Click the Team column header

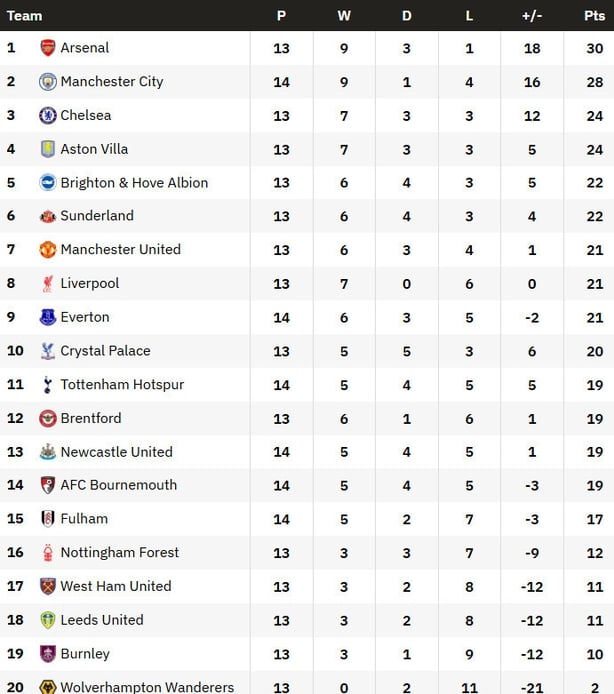[x=25, y=15]
